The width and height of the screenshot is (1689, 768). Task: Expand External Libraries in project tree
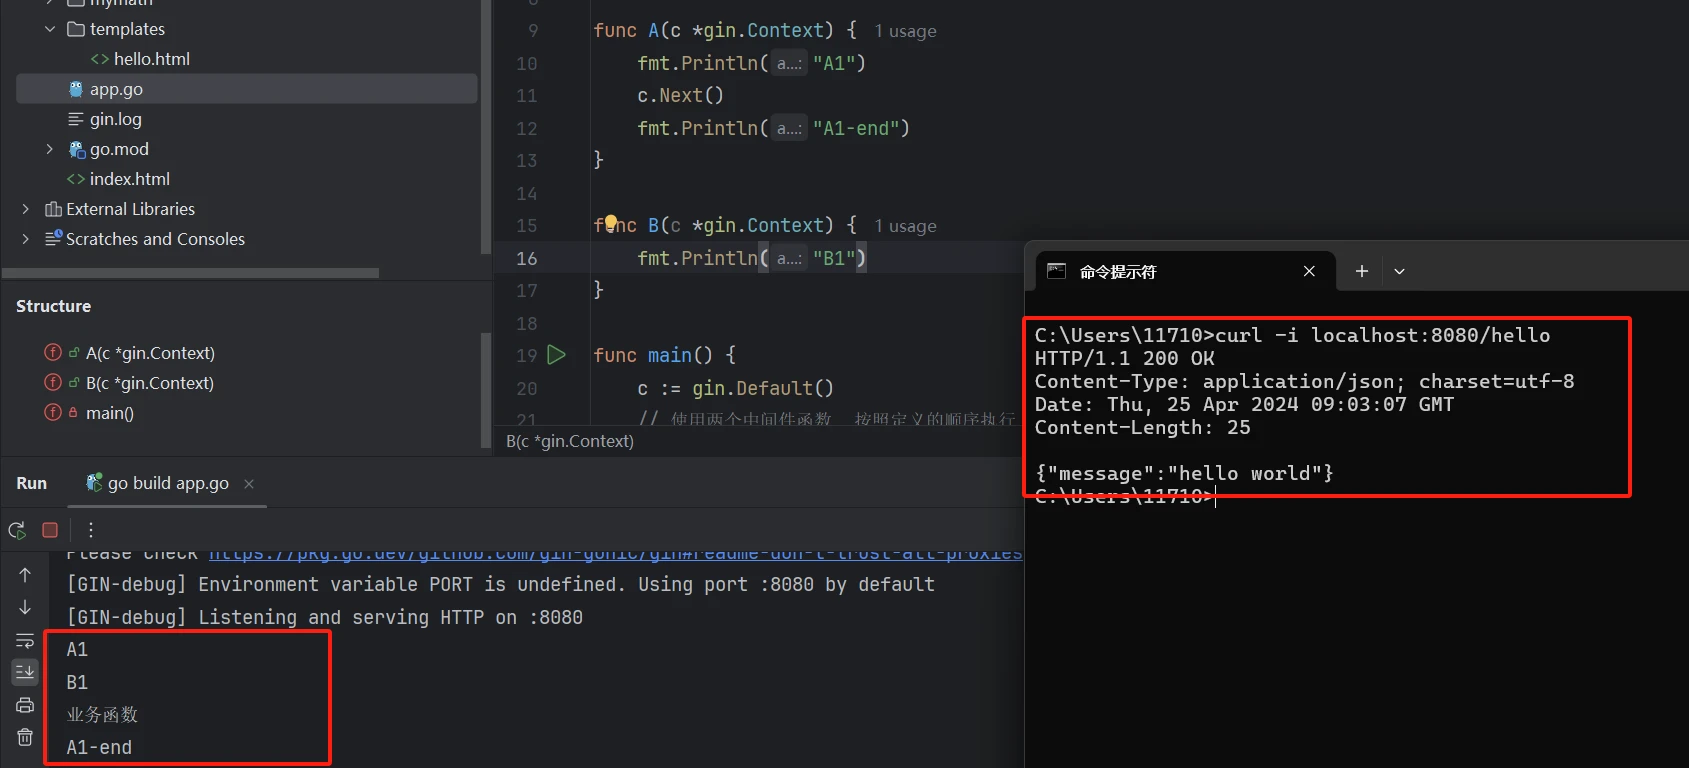tap(26, 209)
